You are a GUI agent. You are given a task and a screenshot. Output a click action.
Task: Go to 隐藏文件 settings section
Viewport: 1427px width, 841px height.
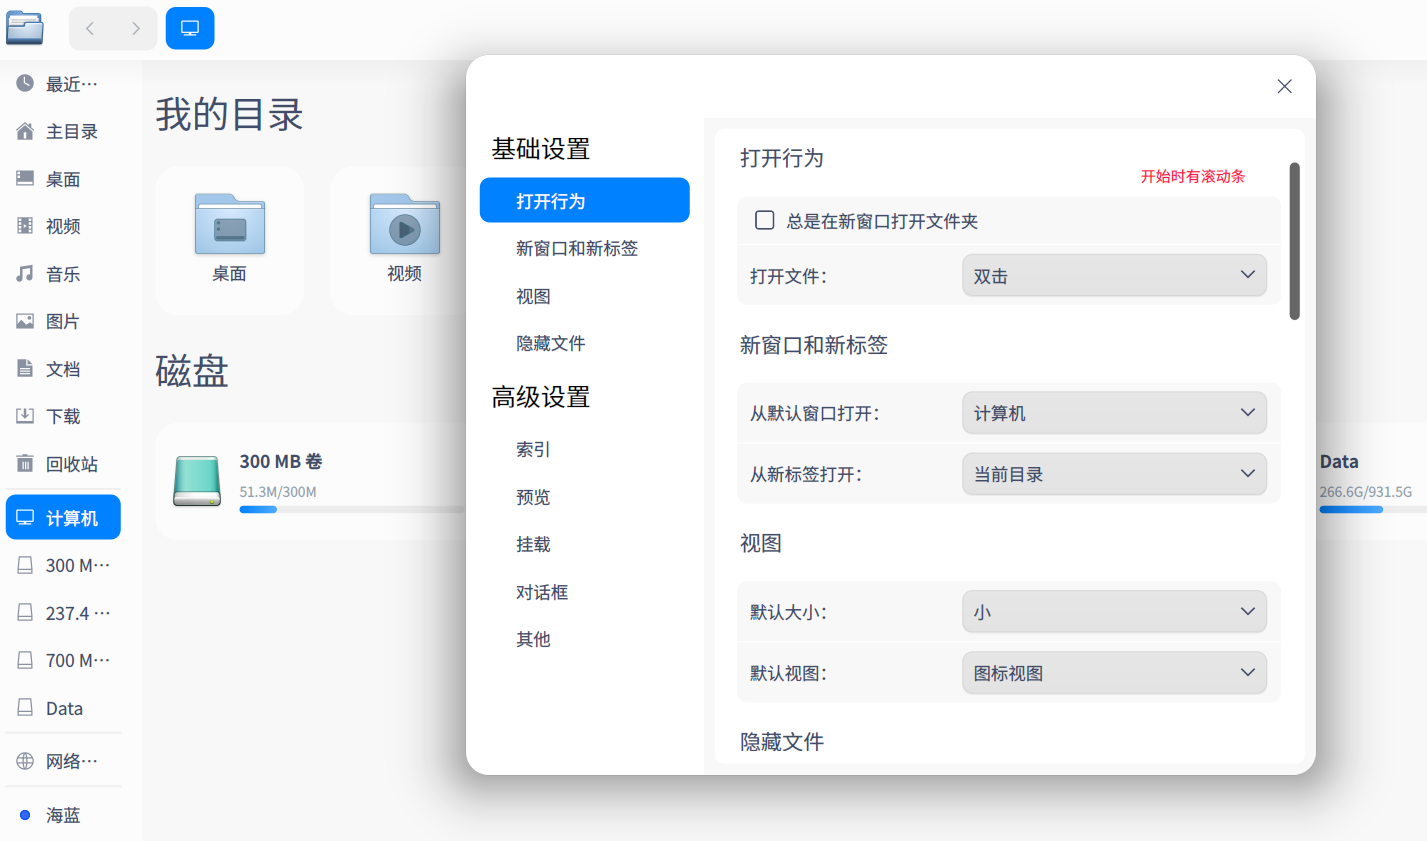click(551, 343)
